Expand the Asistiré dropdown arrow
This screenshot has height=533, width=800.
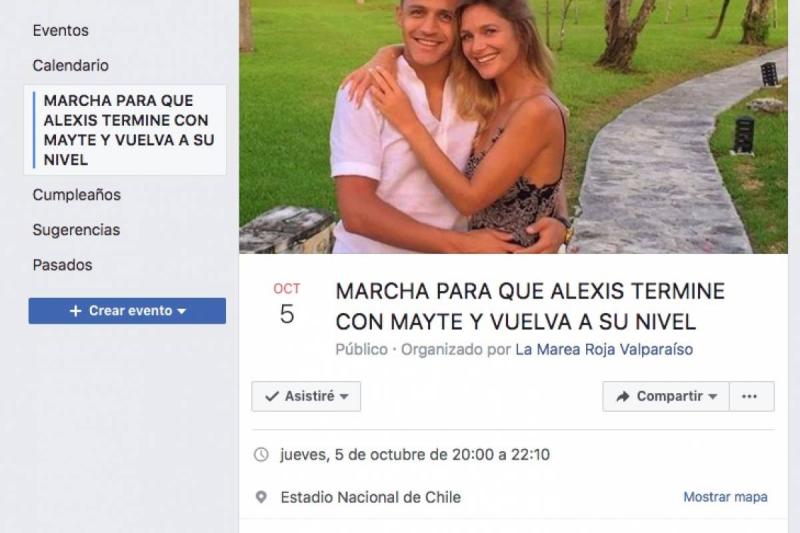[344, 397]
